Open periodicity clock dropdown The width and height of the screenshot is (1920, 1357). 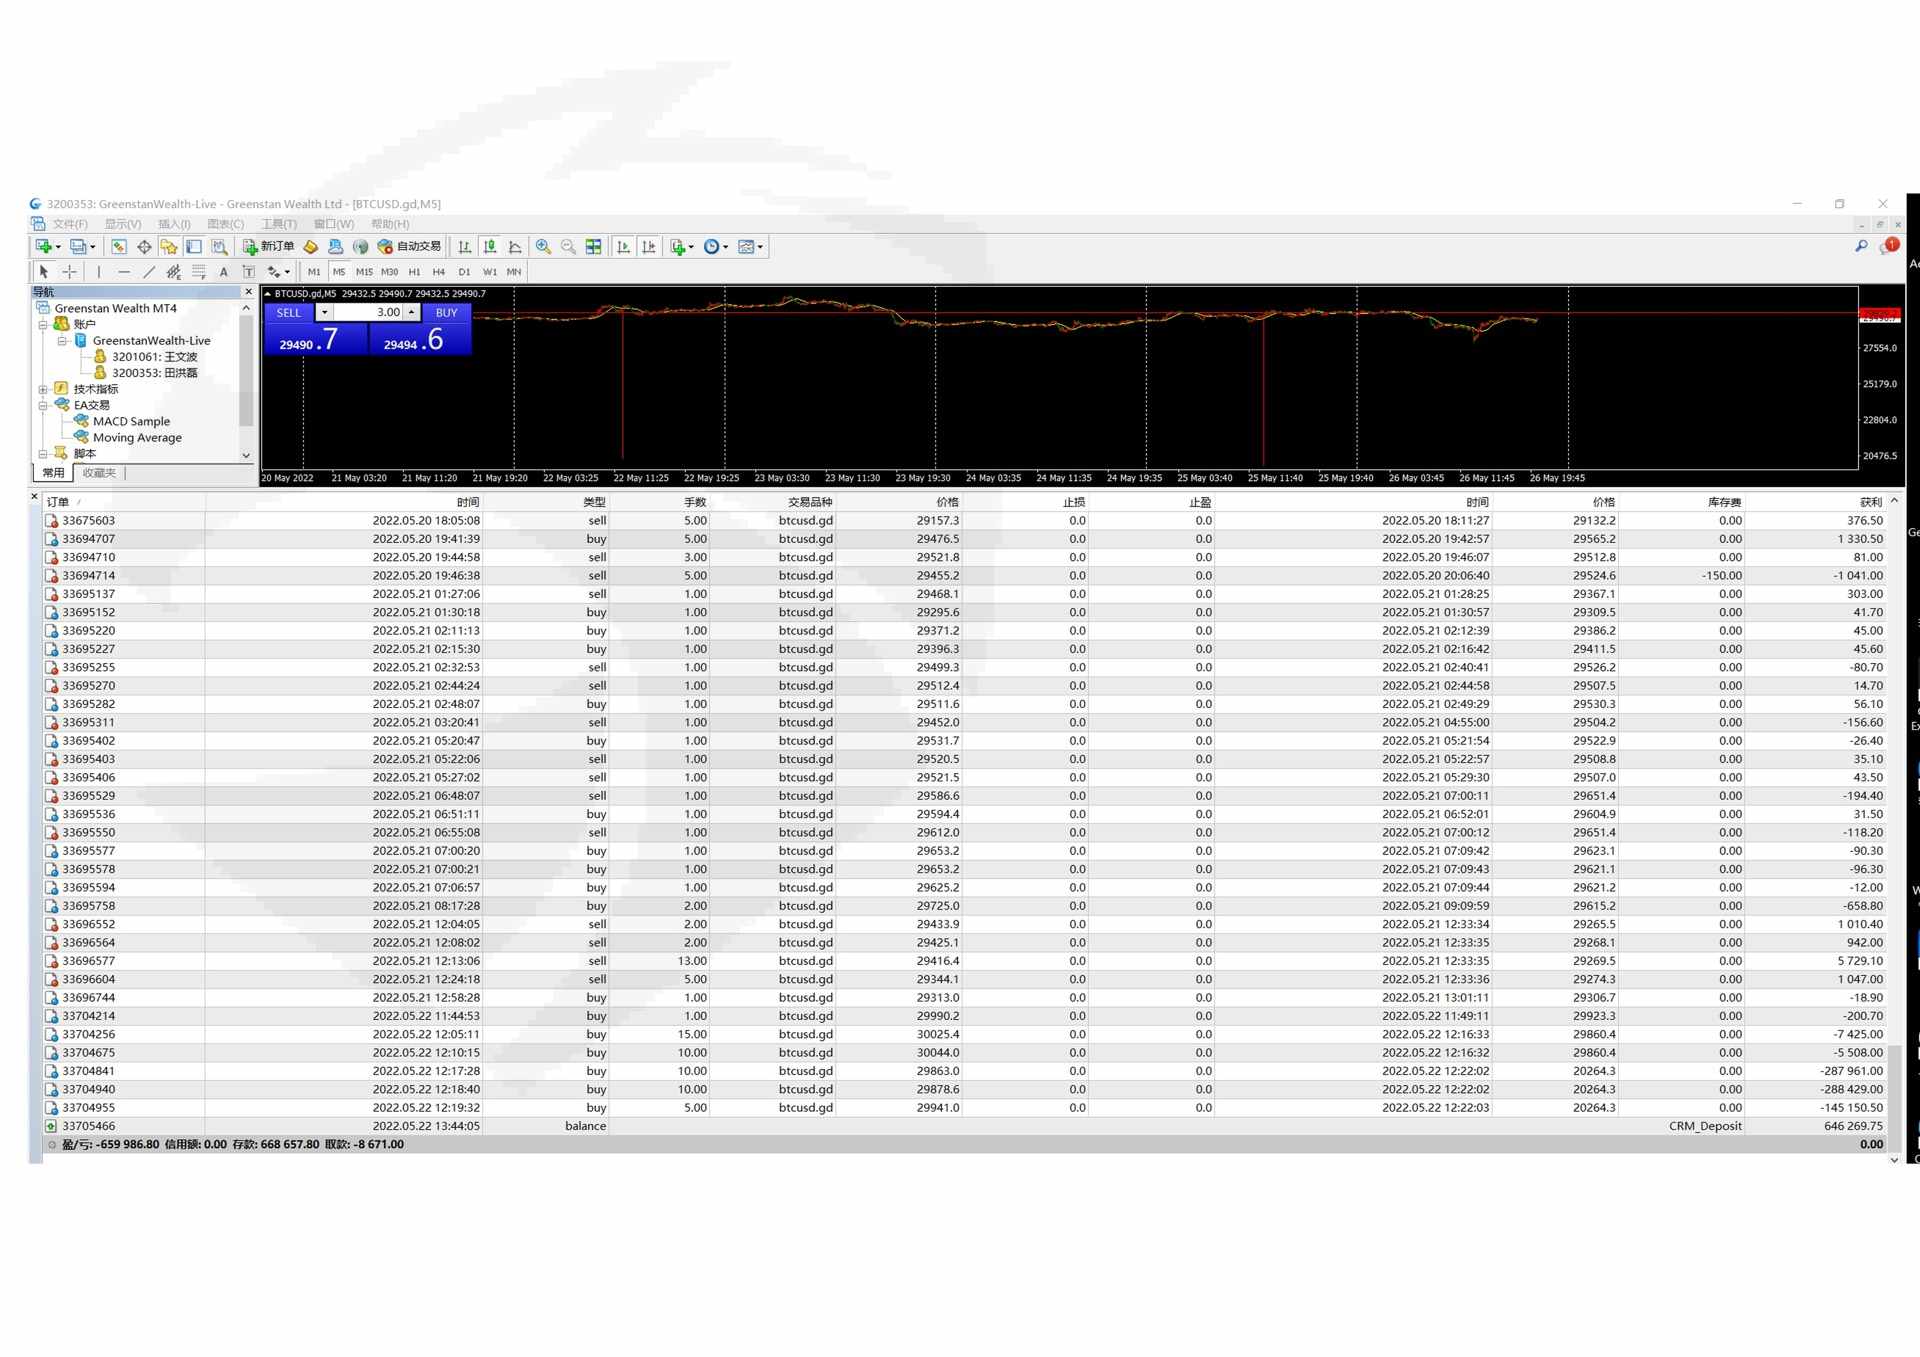(715, 247)
